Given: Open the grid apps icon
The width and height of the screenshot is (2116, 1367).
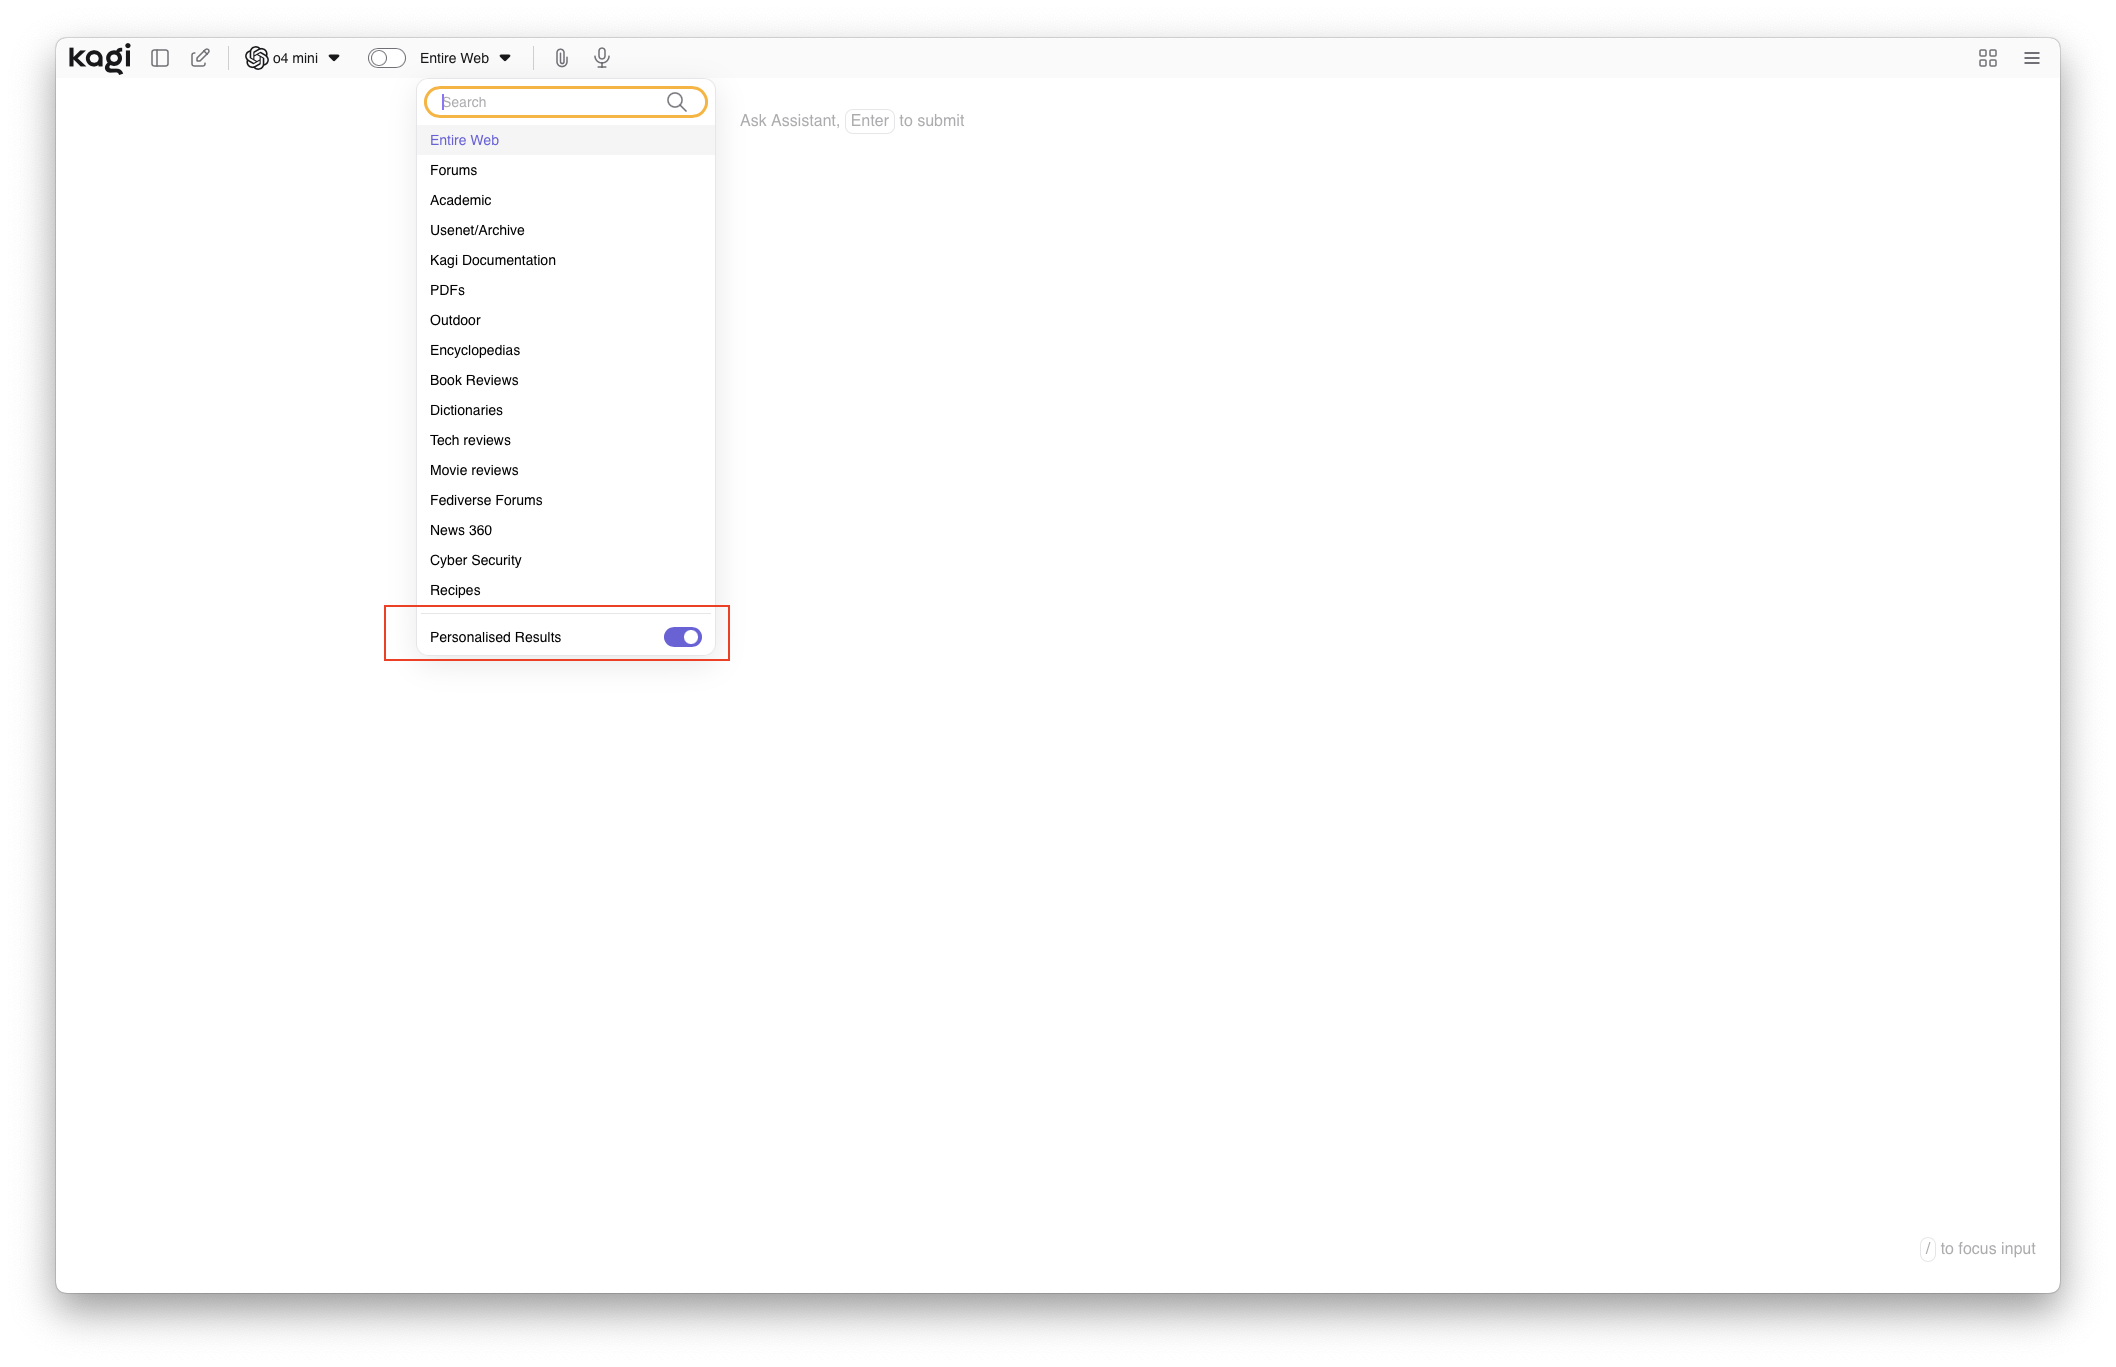Looking at the screenshot, I should pyautogui.click(x=1987, y=58).
